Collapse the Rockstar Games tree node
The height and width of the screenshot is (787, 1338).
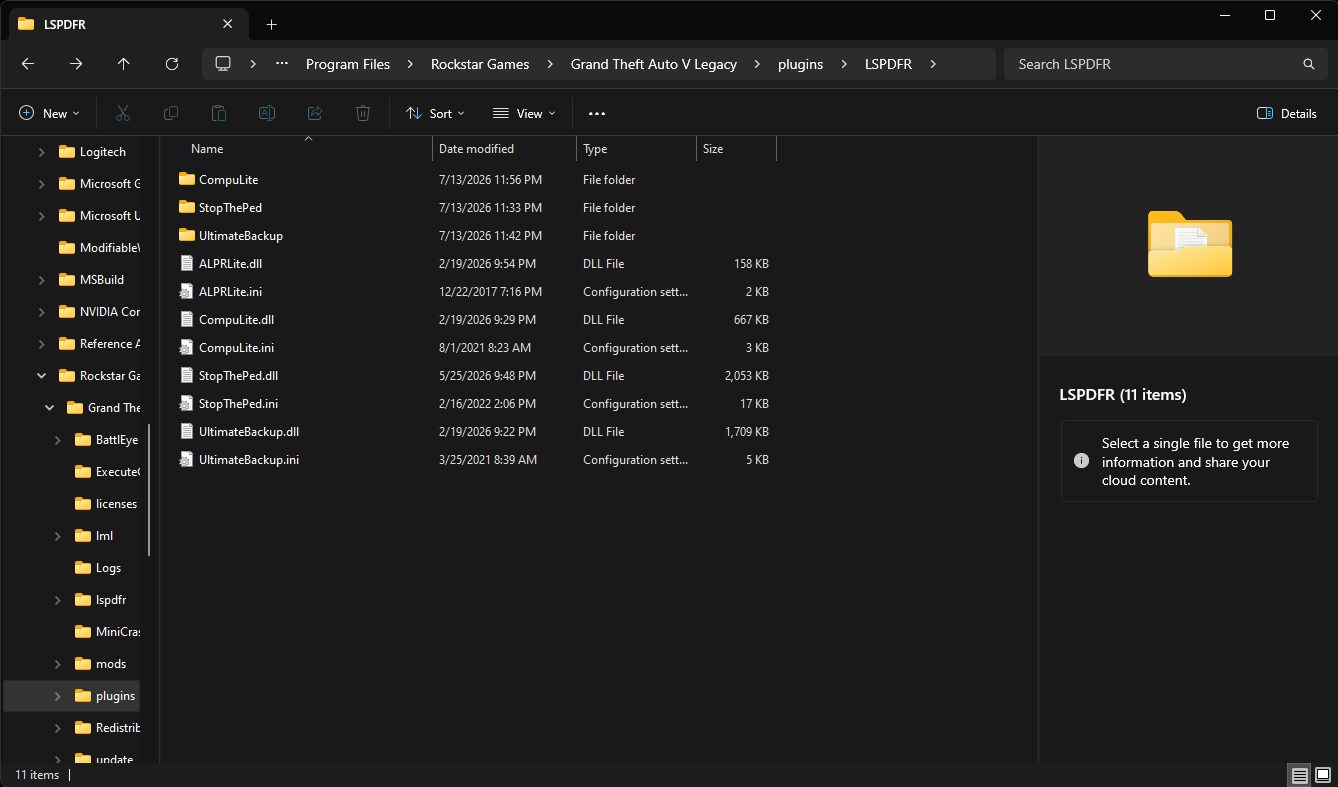click(41, 376)
